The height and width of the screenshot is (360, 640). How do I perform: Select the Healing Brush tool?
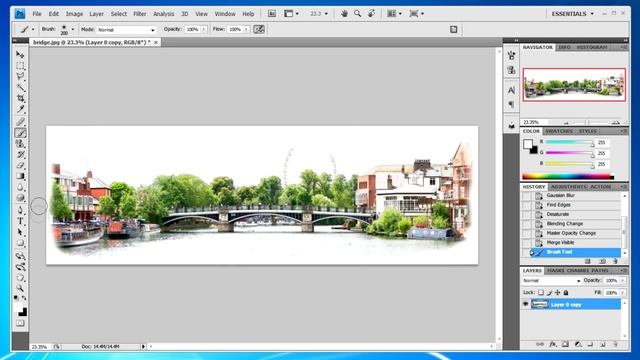click(x=20, y=122)
